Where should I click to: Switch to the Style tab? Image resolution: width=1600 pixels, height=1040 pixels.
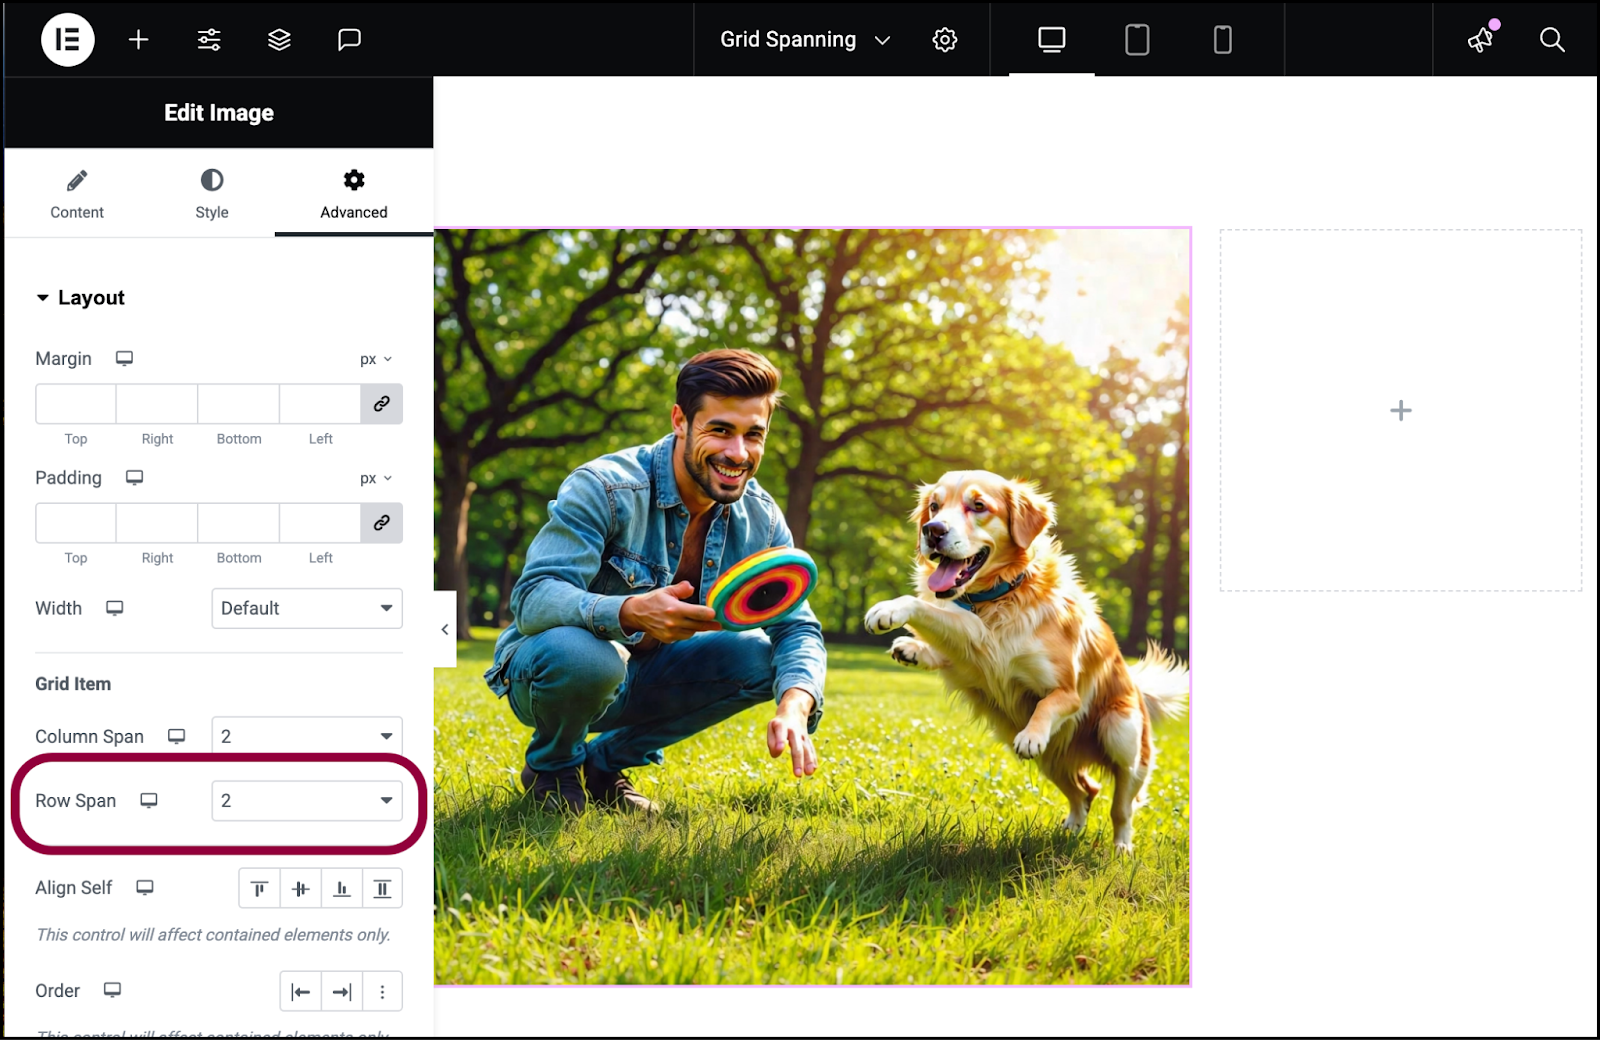click(x=212, y=194)
